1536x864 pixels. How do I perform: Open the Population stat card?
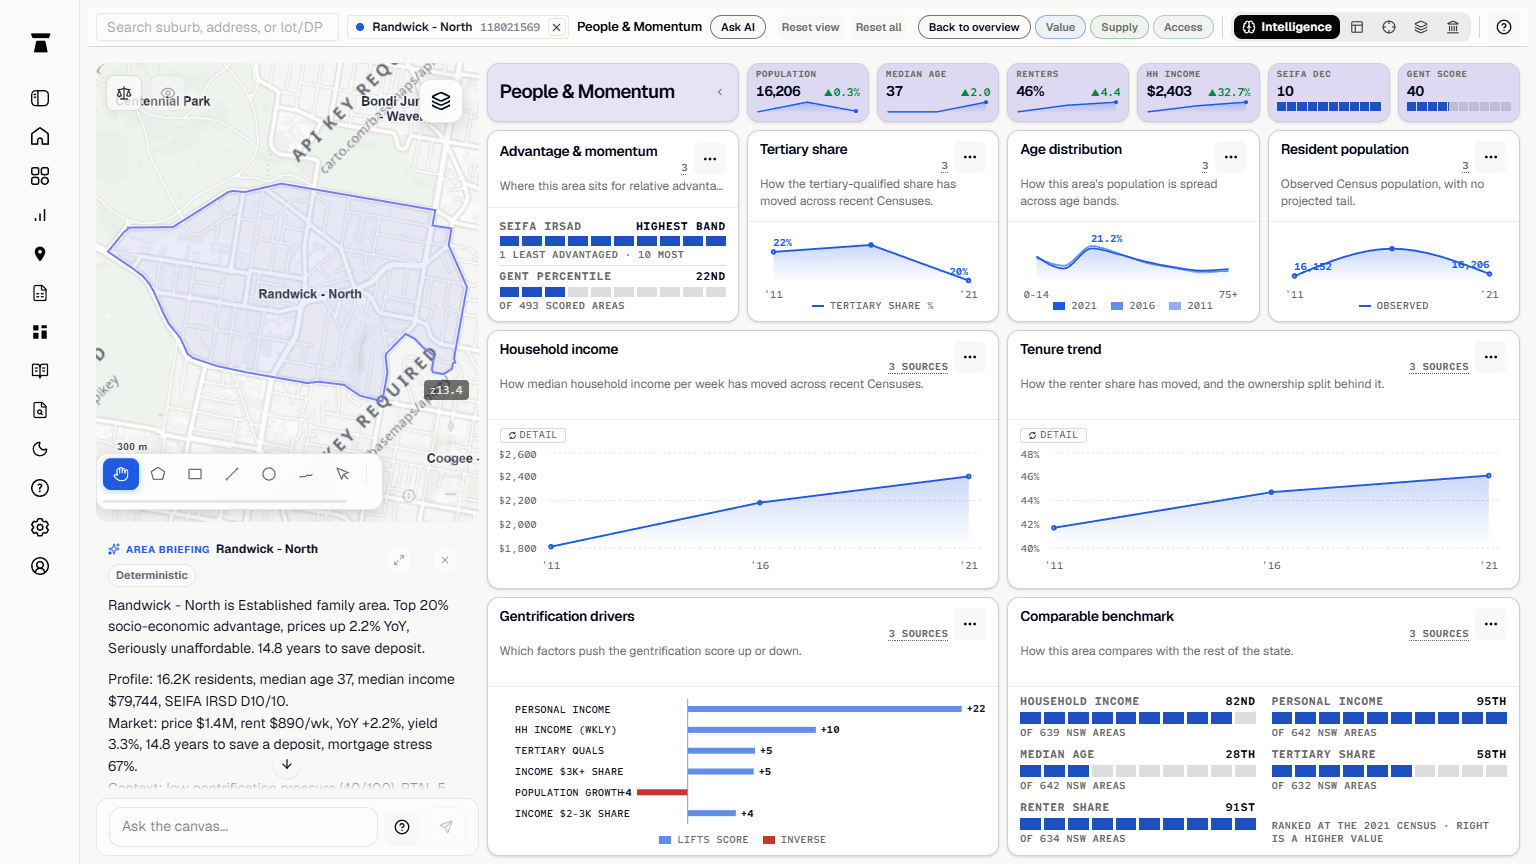(808, 92)
